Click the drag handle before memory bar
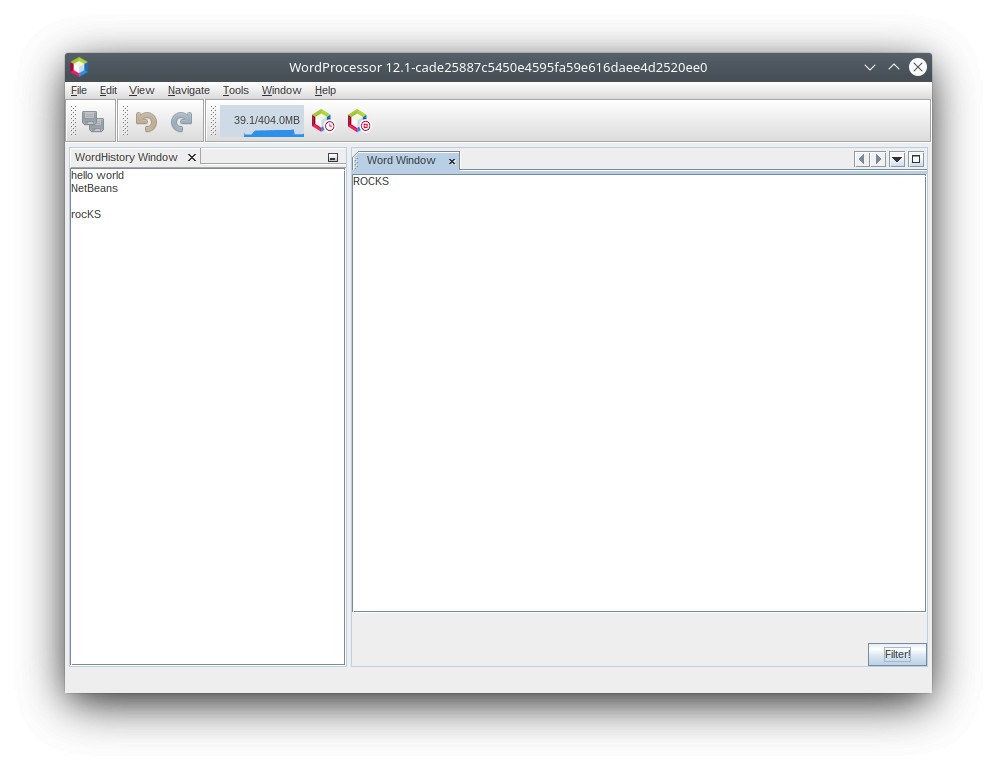The image size is (997, 770). click(214, 121)
